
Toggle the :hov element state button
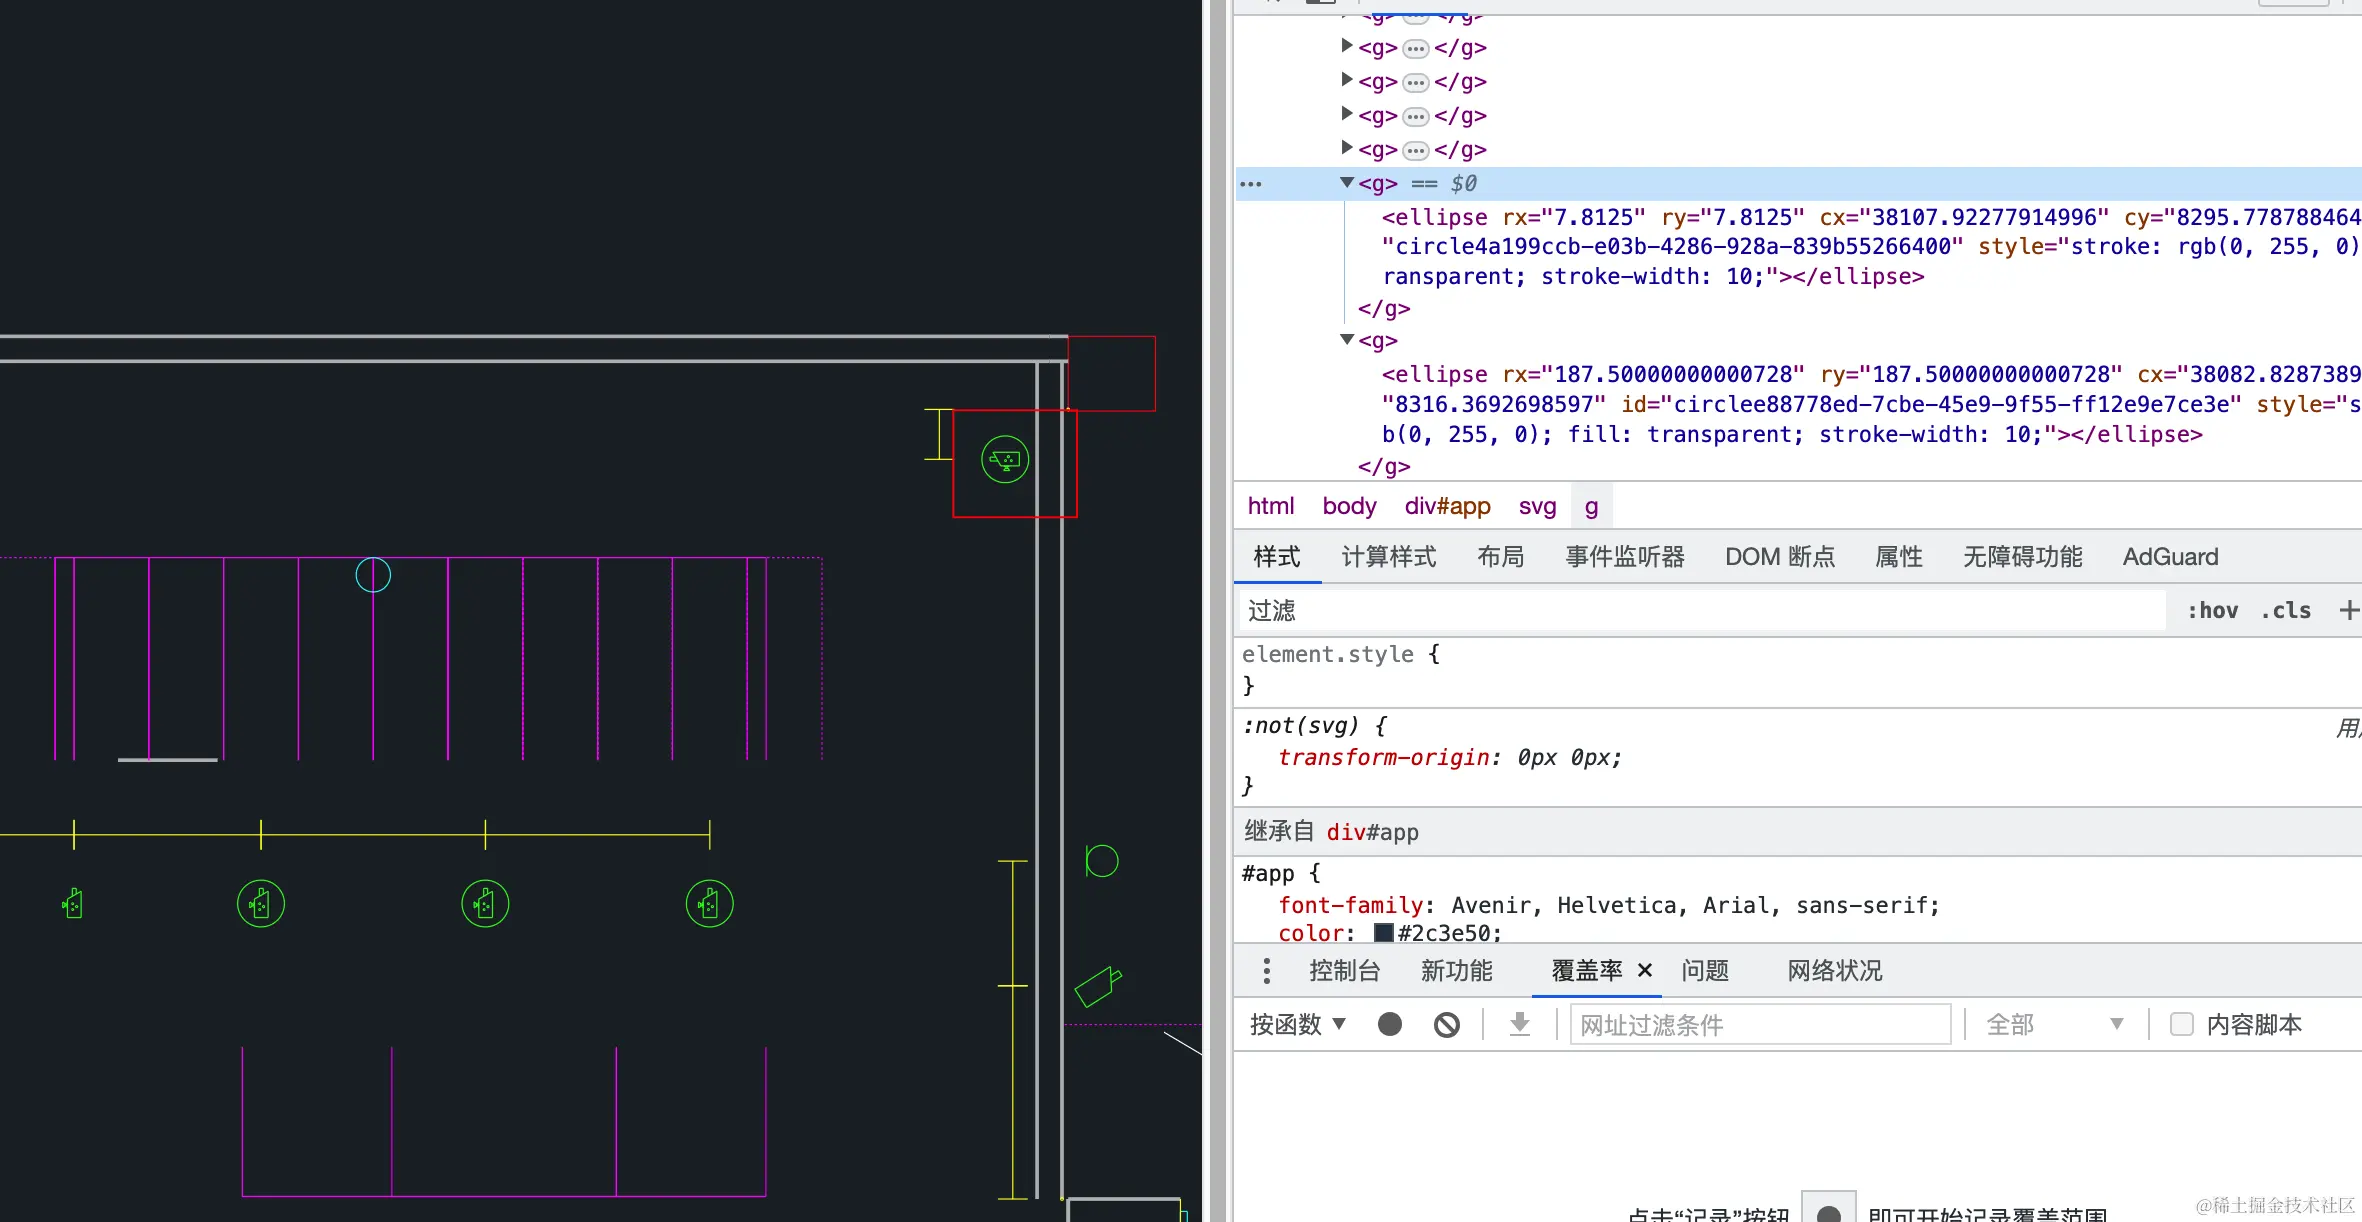click(x=2212, y=610)
